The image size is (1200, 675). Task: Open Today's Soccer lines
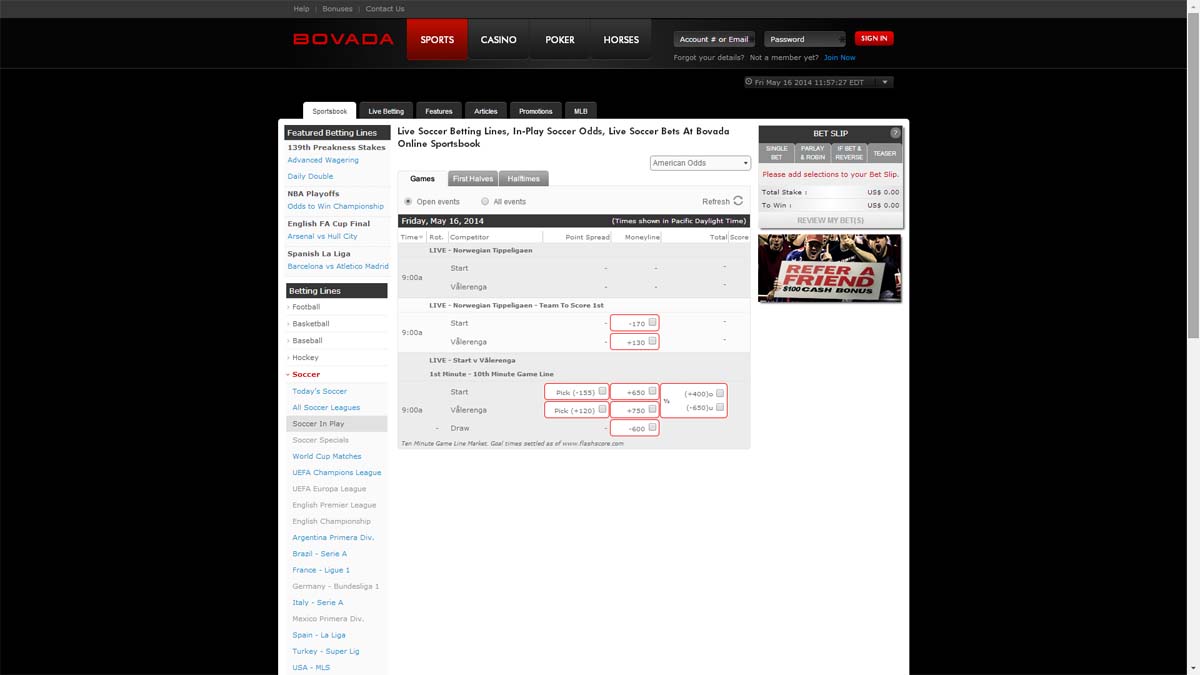pos(320,391)
